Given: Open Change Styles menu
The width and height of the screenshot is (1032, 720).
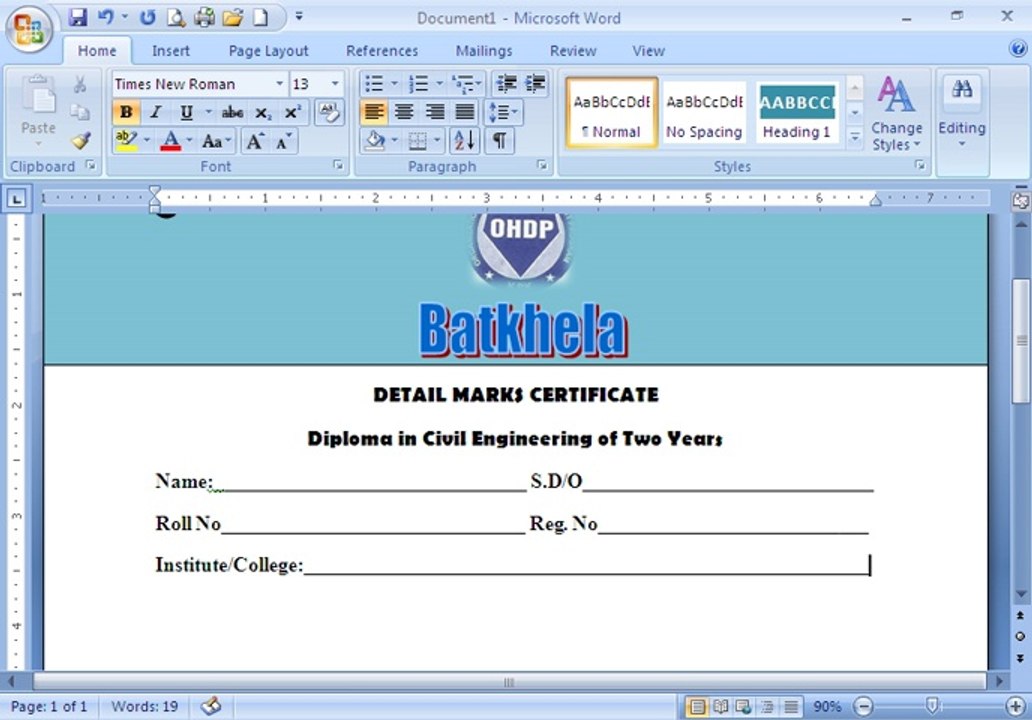Looking at the screenshot, I should (x=896, y=113).
